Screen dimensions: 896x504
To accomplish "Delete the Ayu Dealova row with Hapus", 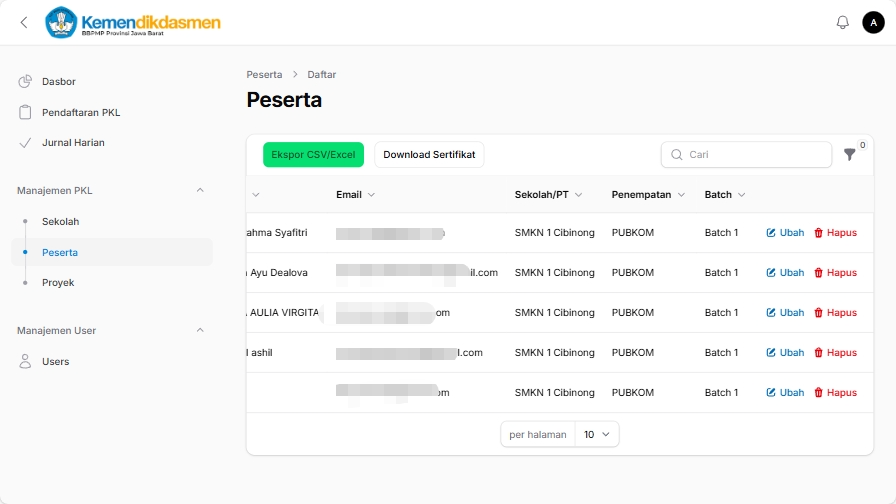I will click(x=835, y=273).
